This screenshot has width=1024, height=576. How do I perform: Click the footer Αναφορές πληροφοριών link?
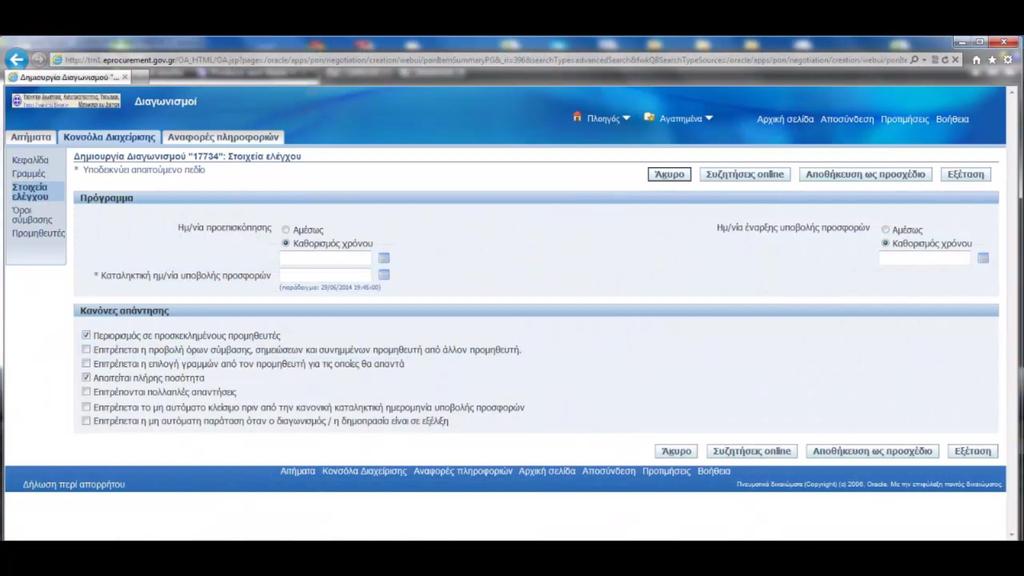(462, 471)
